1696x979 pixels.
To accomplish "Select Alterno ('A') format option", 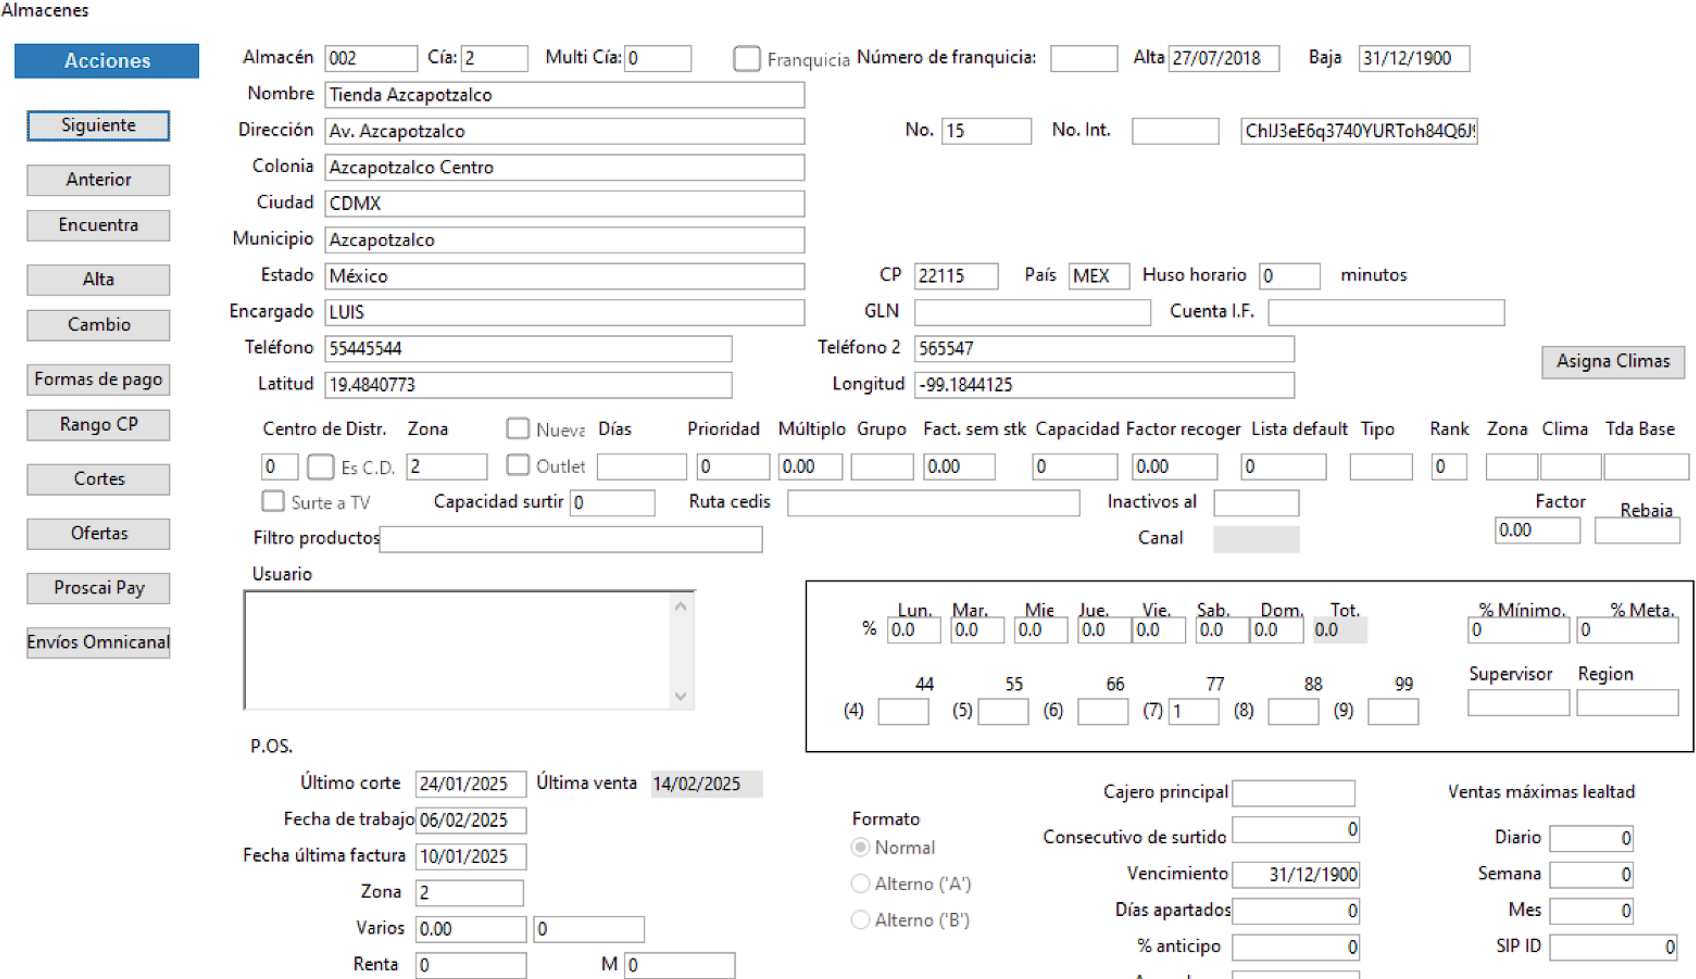I will (x=860, y=884).
